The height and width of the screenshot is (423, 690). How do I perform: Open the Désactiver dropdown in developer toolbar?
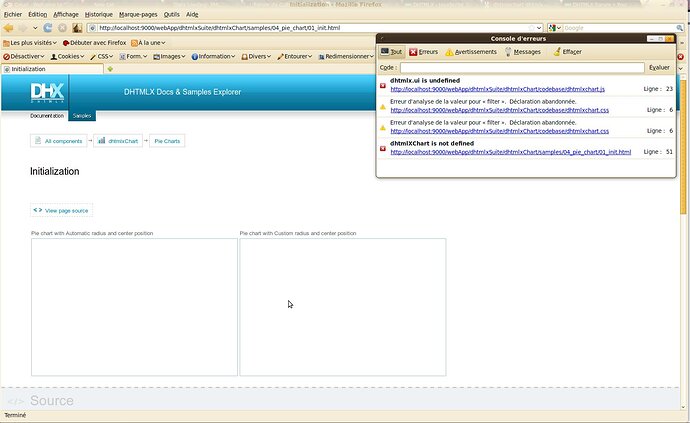pyautogui.click(x=24, y=56)
